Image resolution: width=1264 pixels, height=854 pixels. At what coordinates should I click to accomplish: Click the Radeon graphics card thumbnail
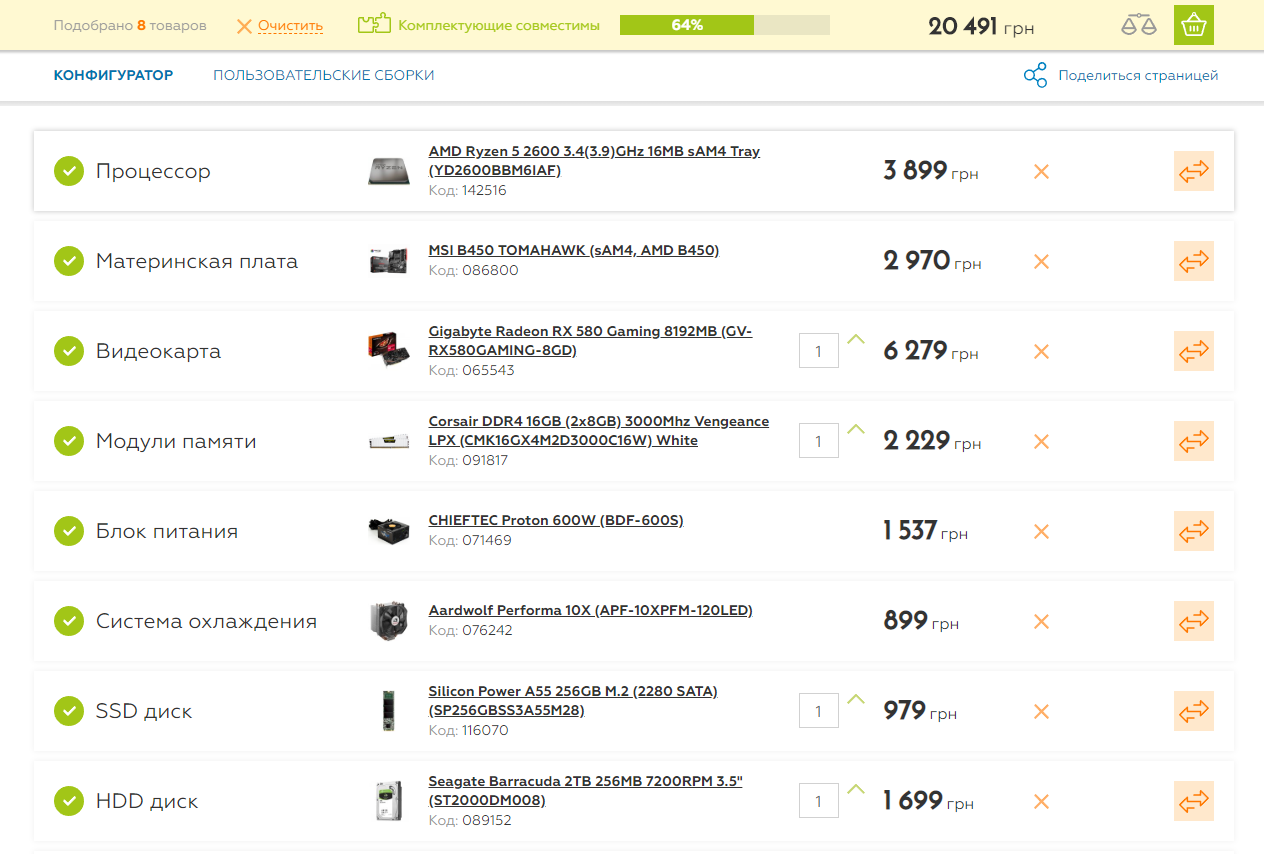pos(388,349)
